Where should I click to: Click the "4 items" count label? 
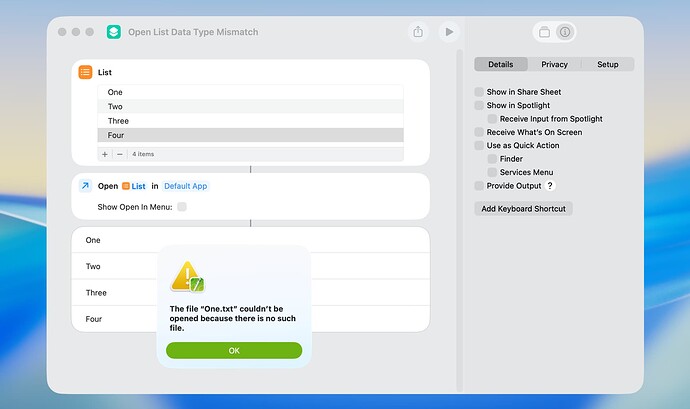click(143, 154)
